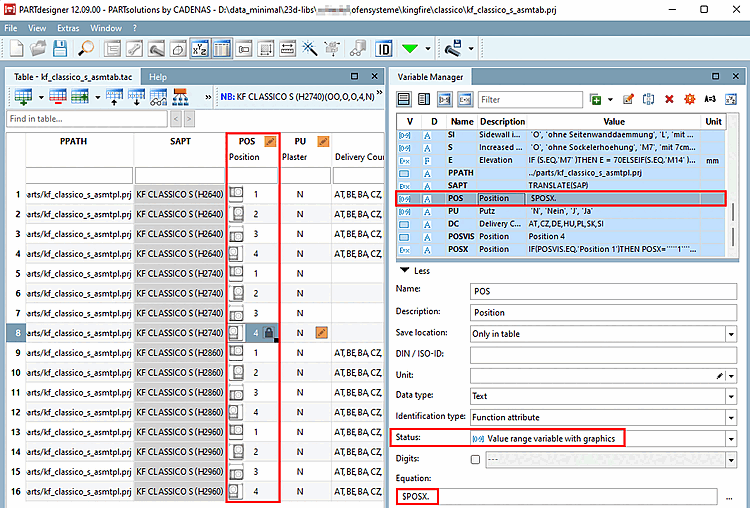This screenshot has height=508, width=750.
Task: Click the red X delete variable icon
Action: (669, 99)
